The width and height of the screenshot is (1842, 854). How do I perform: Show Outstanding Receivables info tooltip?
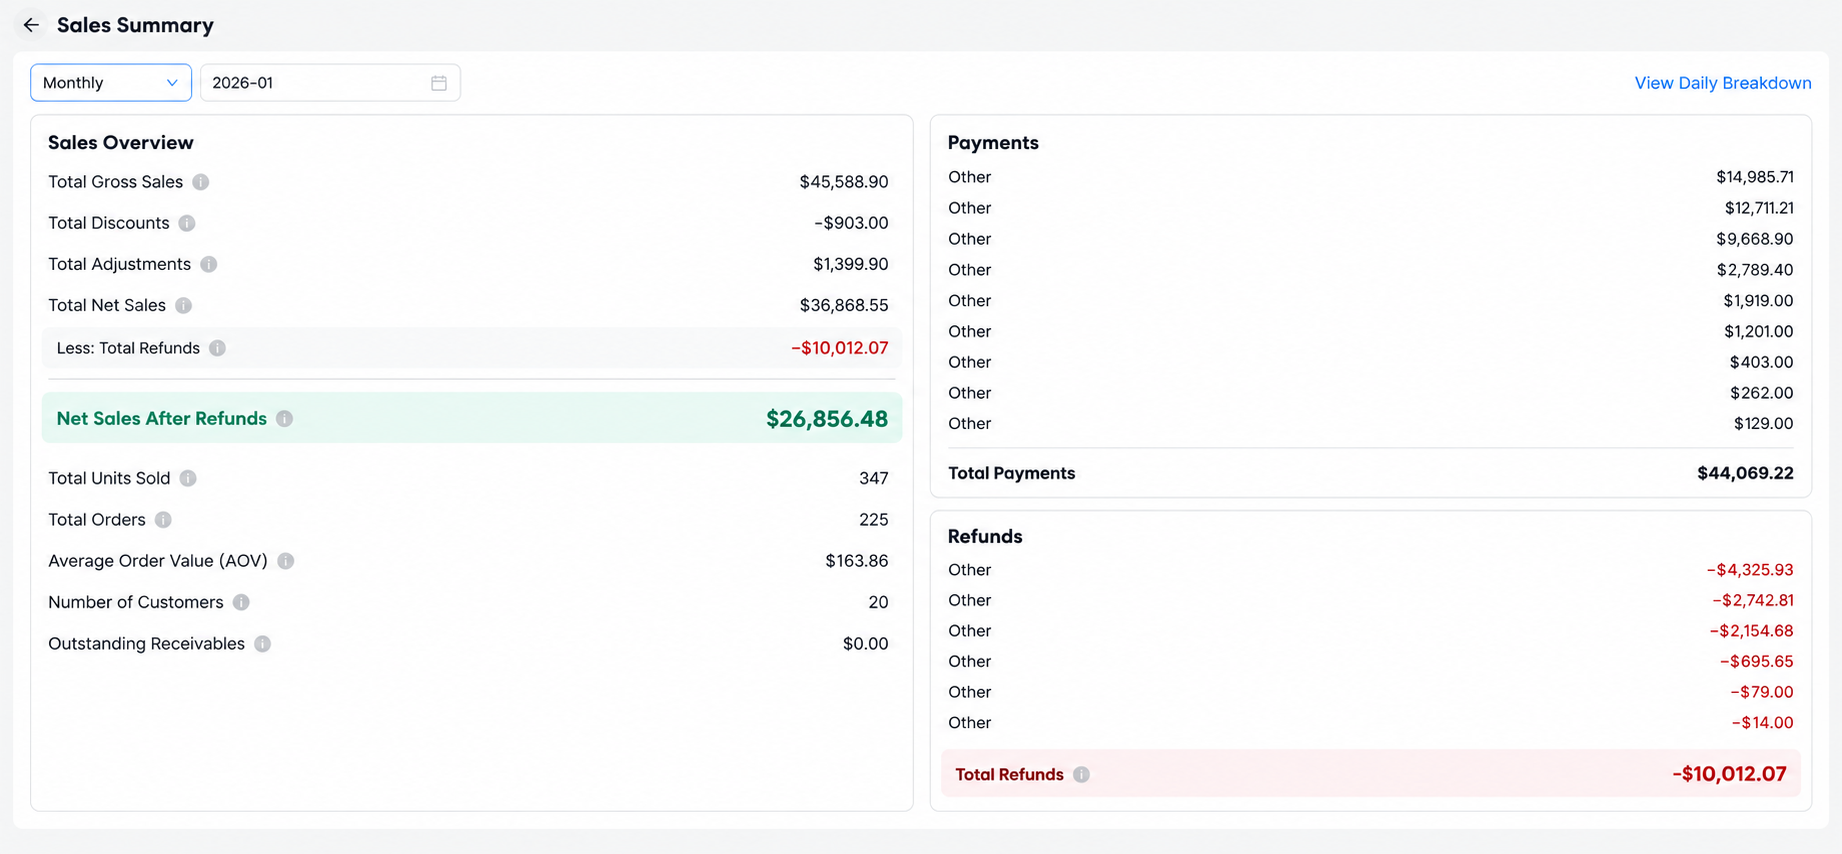(x=262, y=644)
